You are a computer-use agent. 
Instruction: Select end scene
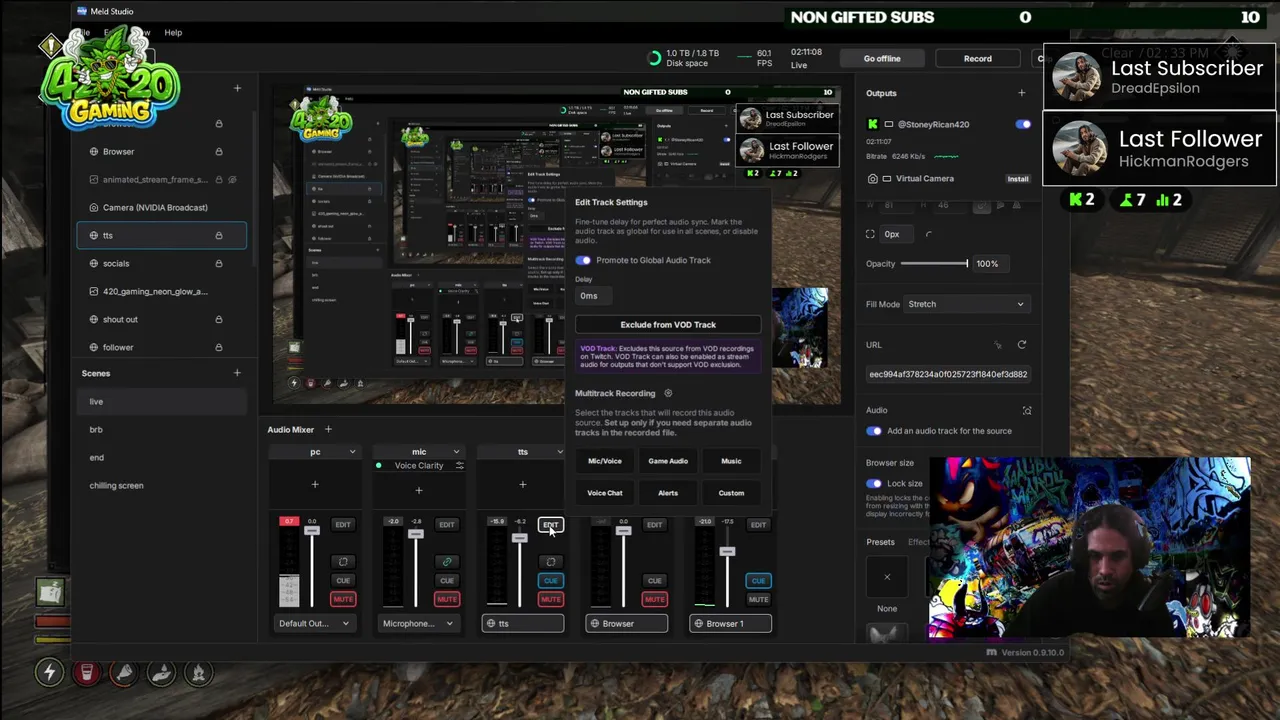[x=162, y=458]
